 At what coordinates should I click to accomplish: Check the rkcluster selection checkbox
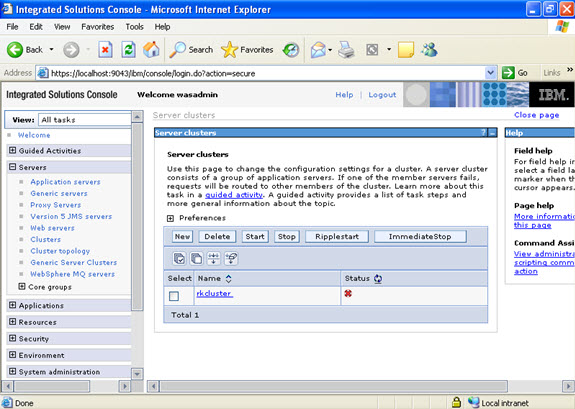point(174,296)
